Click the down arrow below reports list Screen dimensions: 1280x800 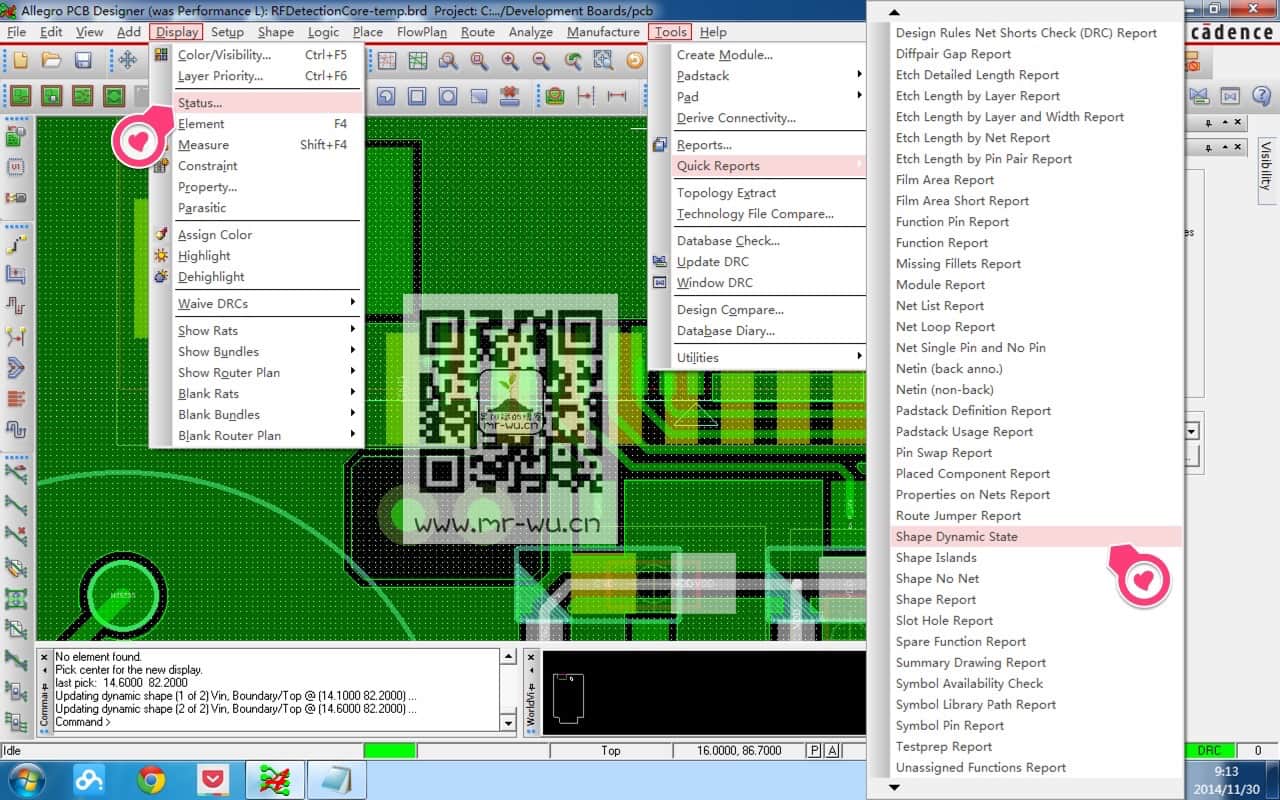[895, 788]
